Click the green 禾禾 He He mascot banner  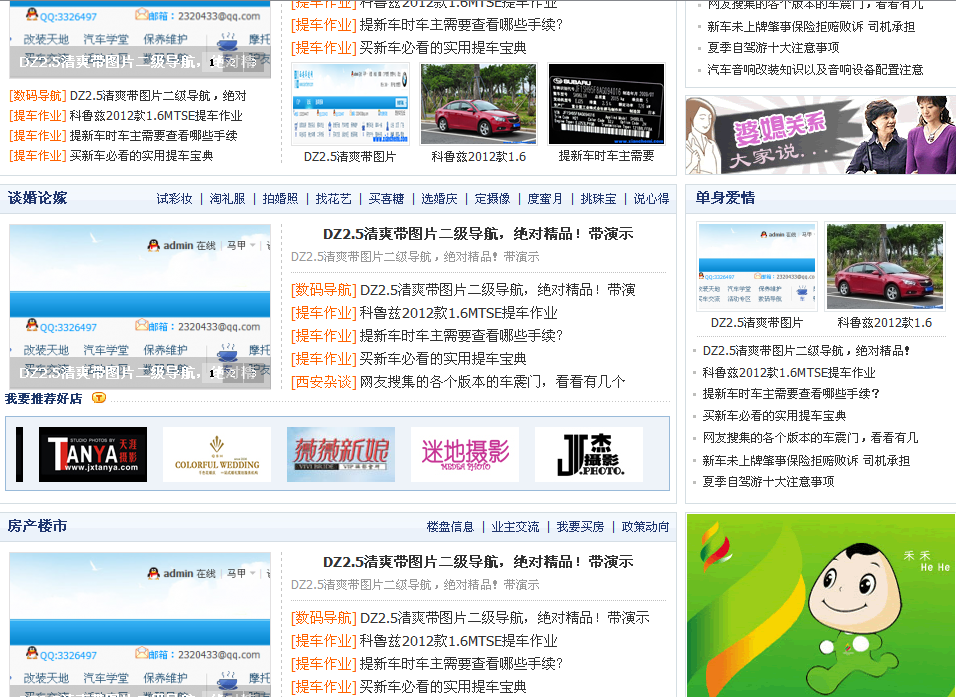tap(821, 606)
